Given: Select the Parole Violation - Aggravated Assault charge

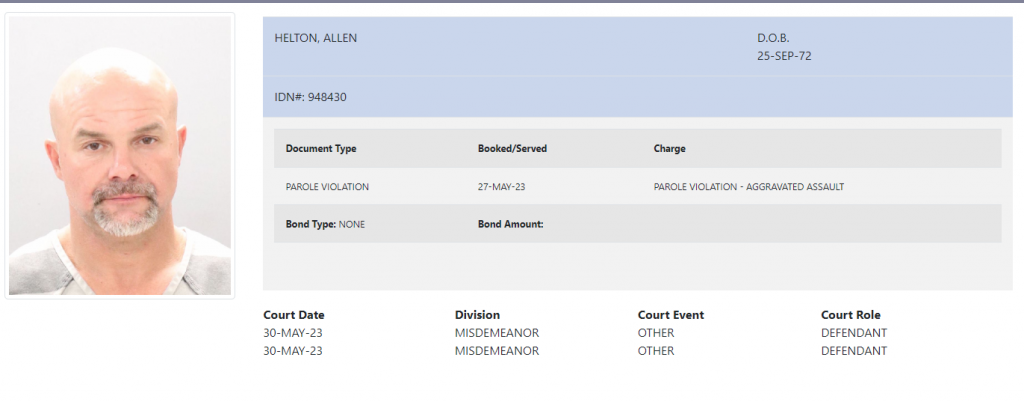Looking at the screenshot, I should click(x=748, y=186).
